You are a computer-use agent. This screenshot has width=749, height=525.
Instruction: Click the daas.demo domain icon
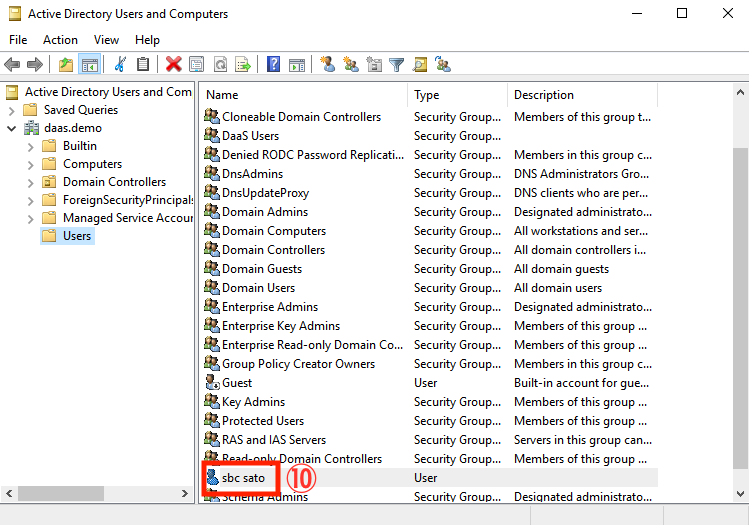(32, 128)
